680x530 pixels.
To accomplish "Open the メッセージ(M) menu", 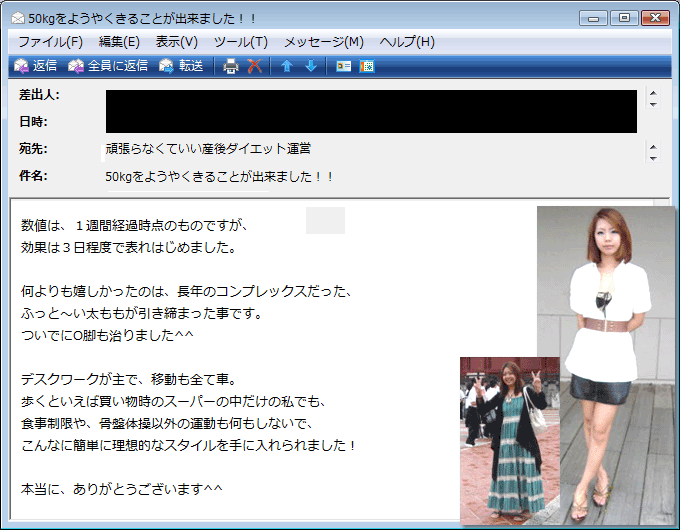I will 324,42.
